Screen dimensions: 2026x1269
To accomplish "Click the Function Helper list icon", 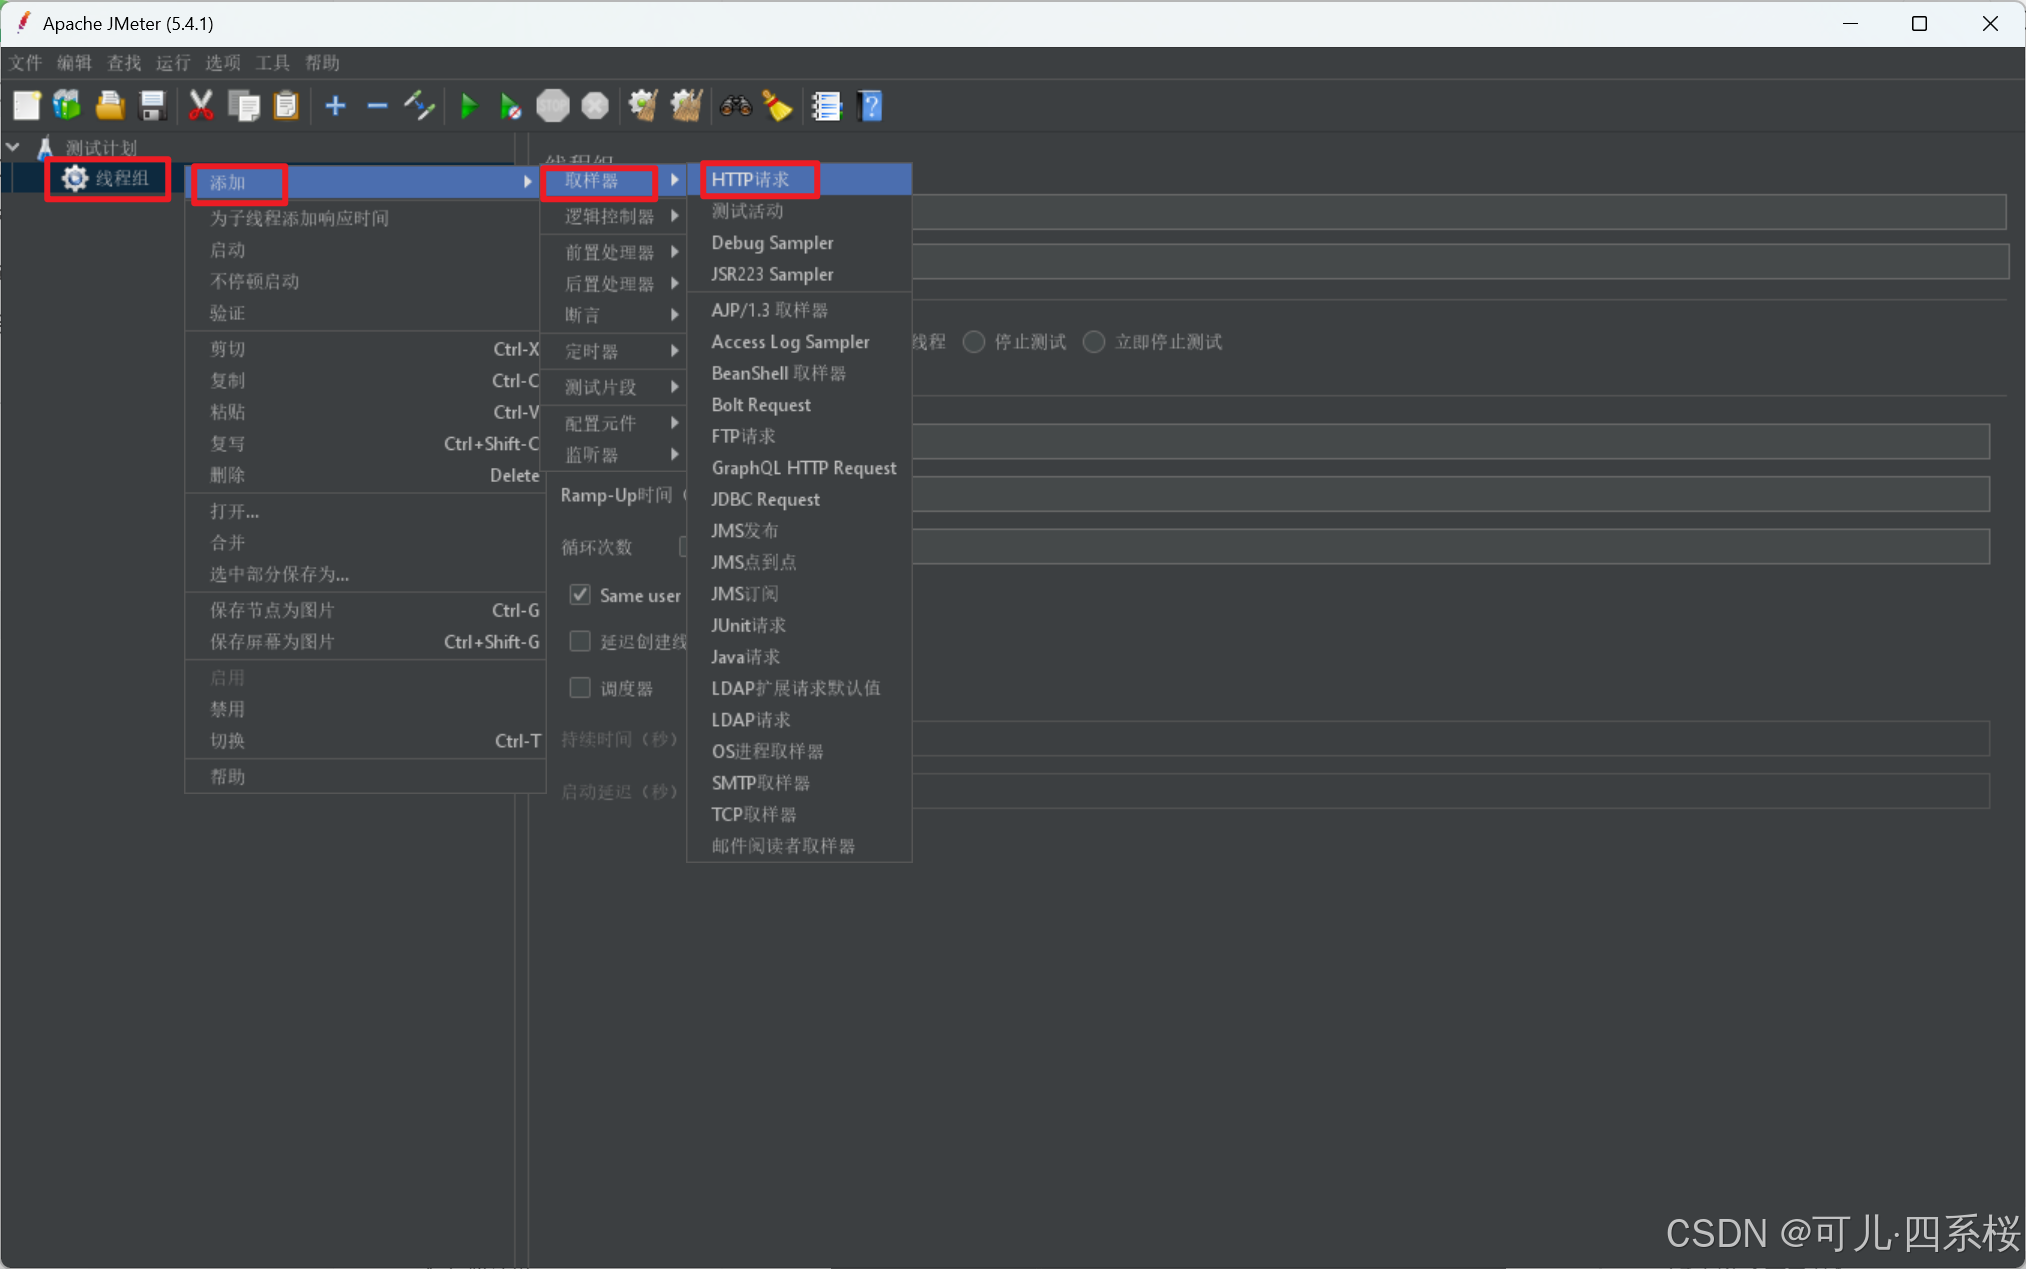I will tap(826, 106).
